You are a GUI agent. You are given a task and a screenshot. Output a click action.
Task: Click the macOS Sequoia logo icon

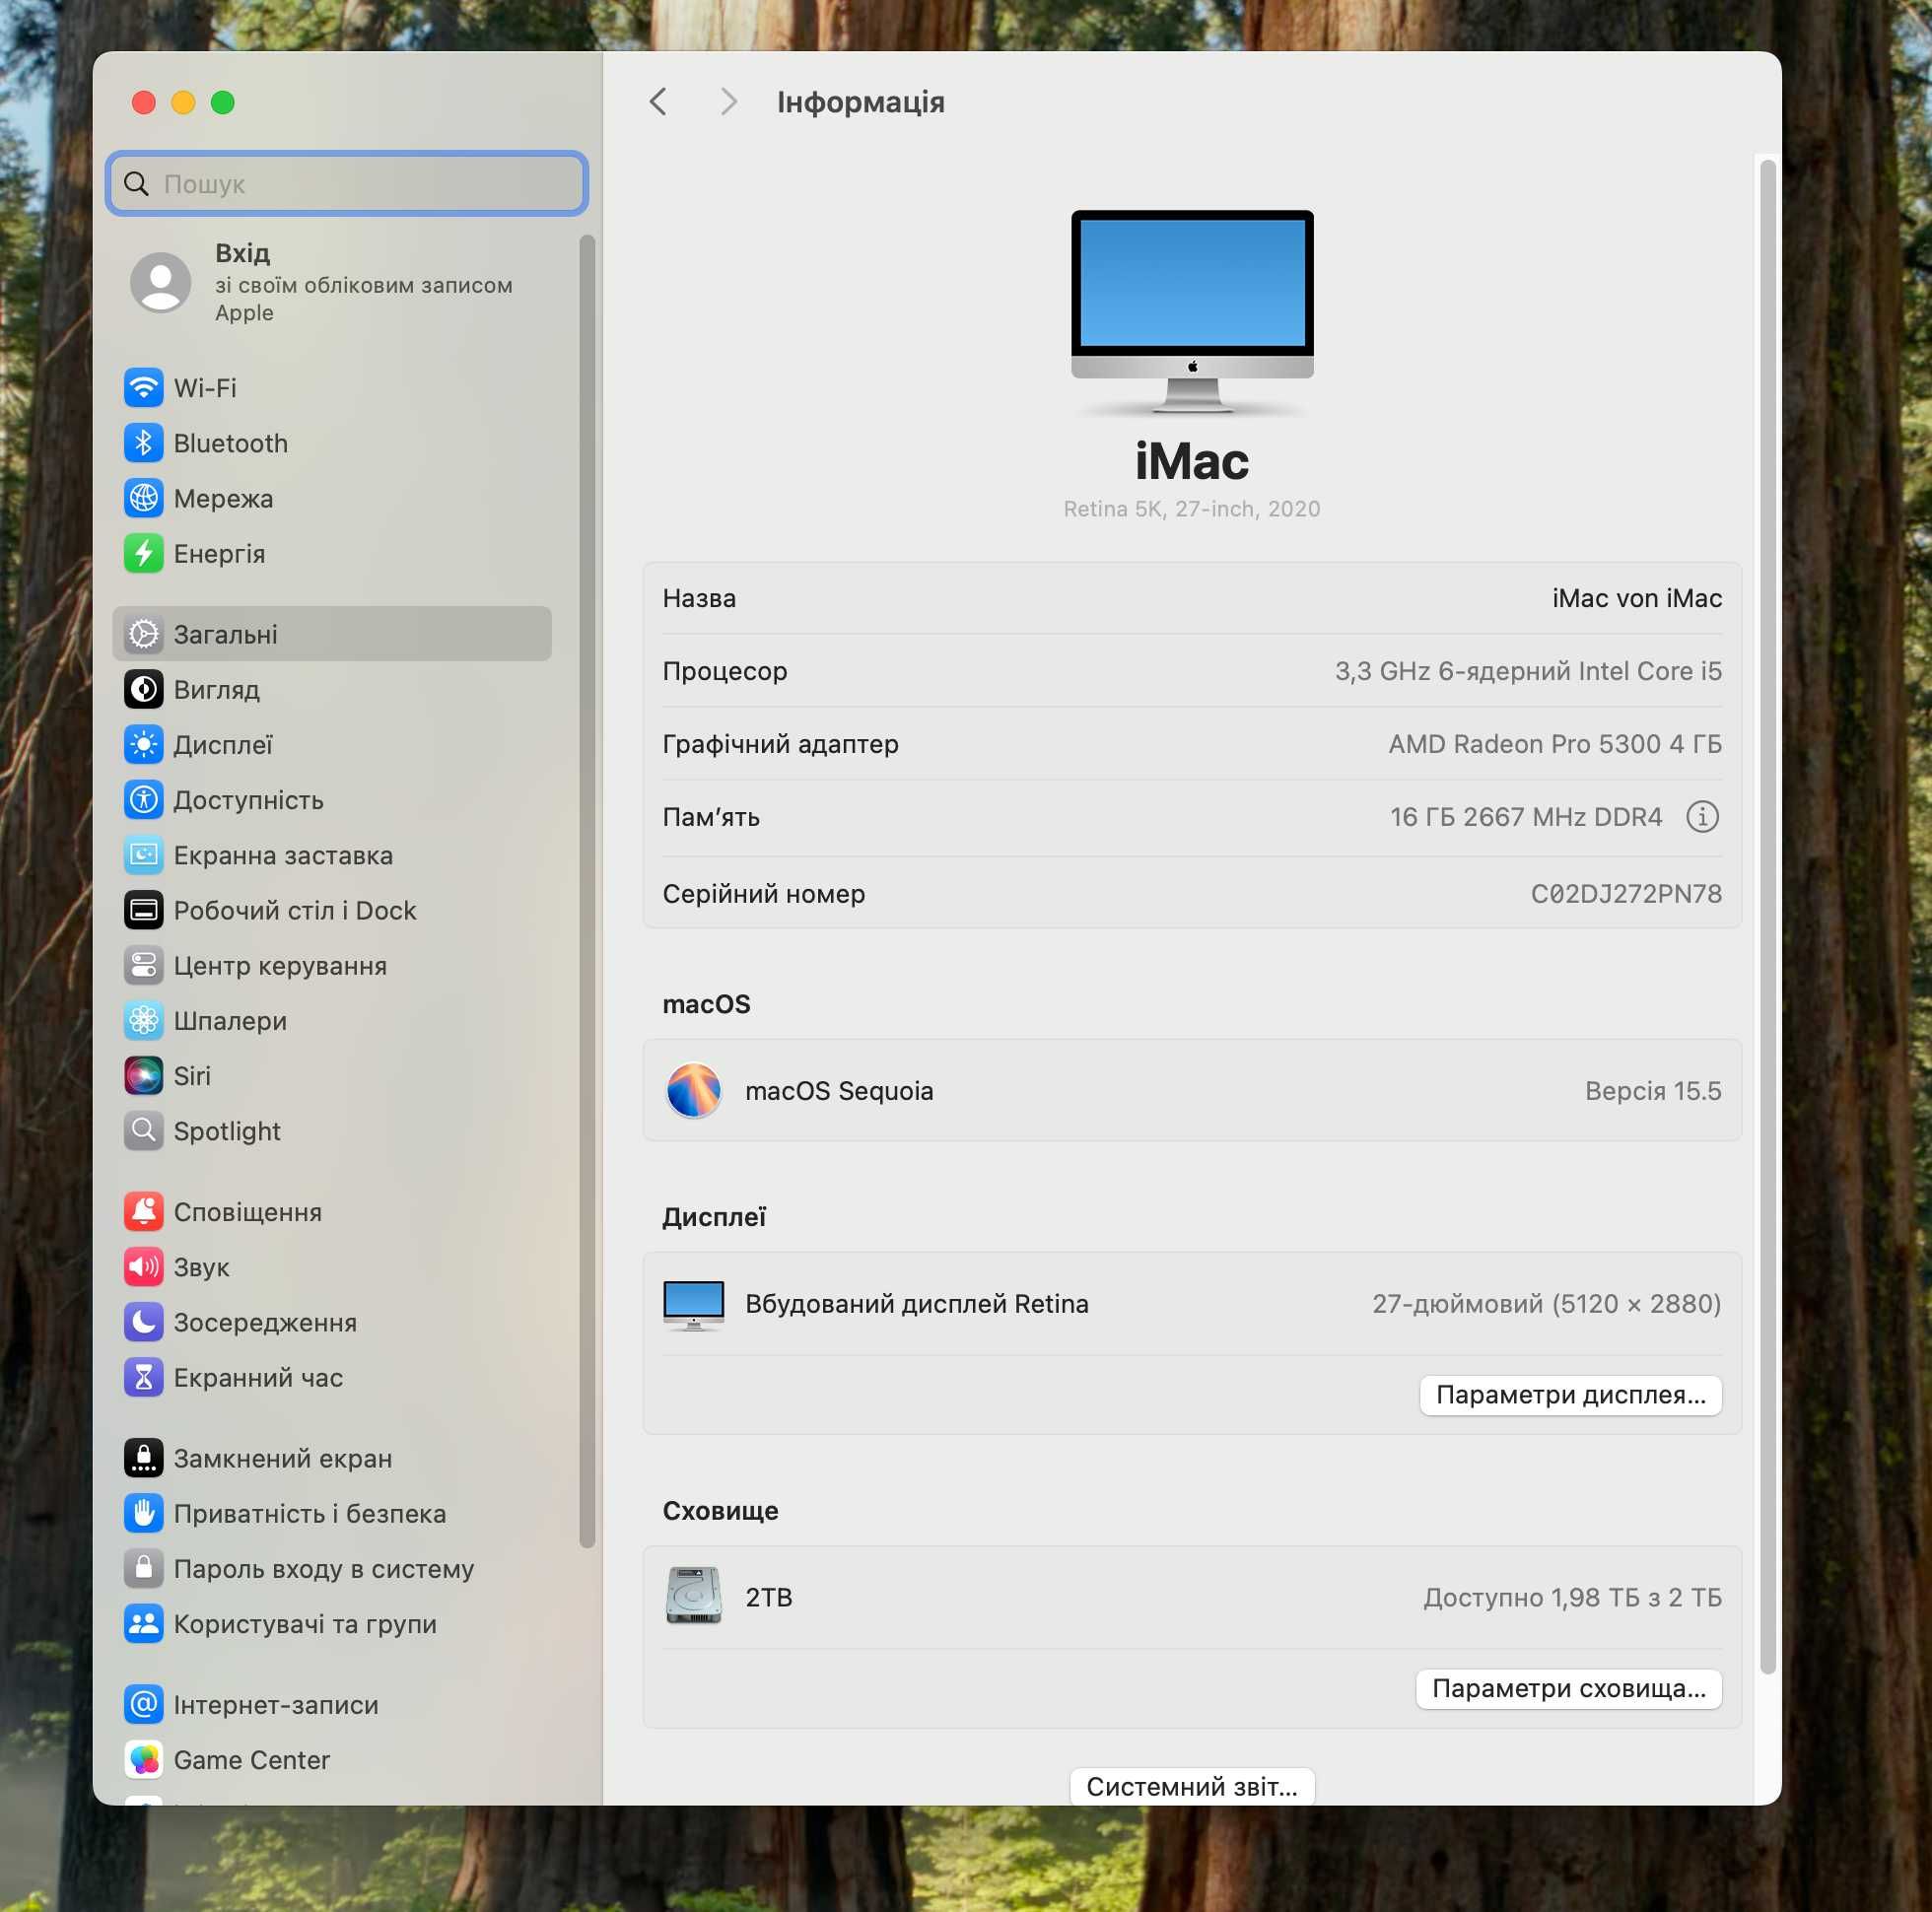[693, 1090]
